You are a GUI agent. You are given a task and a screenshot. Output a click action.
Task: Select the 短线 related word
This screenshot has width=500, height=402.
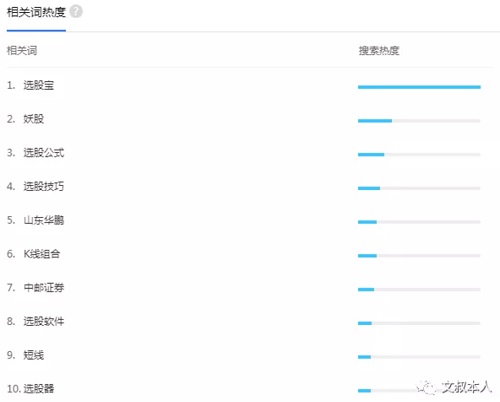[x=34, y=355]
